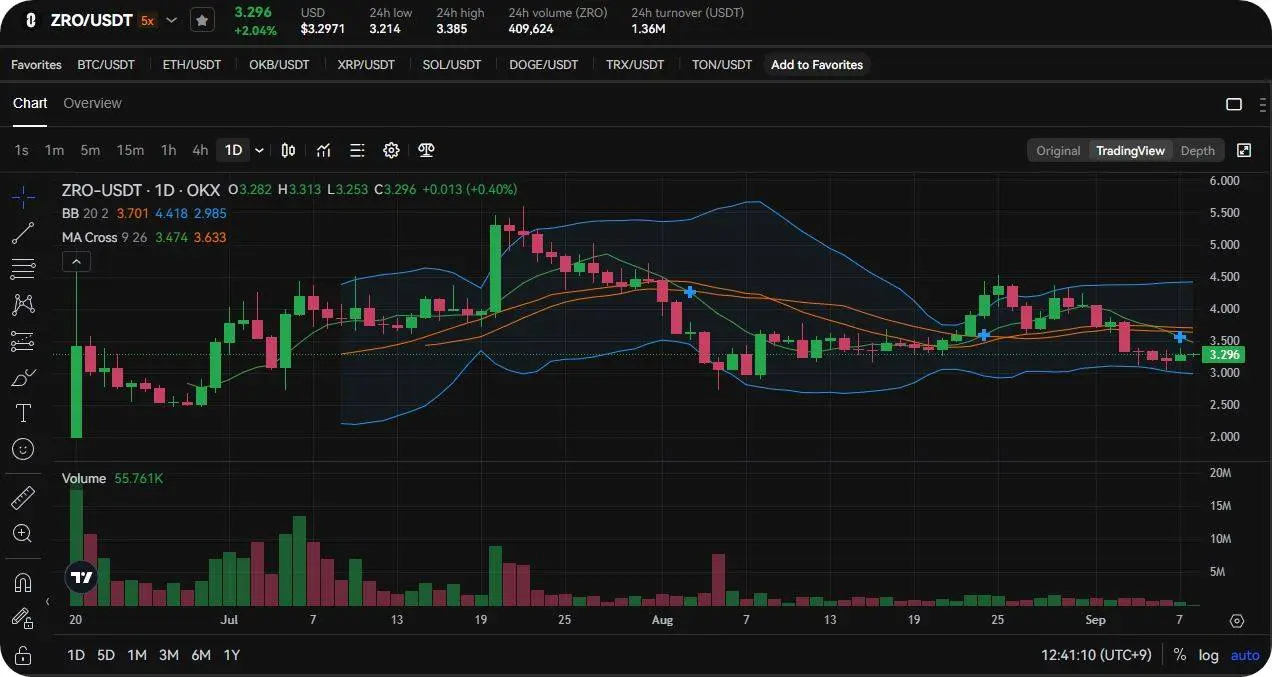Open XRP/USDT from favorites

click(x=366, y=64)
